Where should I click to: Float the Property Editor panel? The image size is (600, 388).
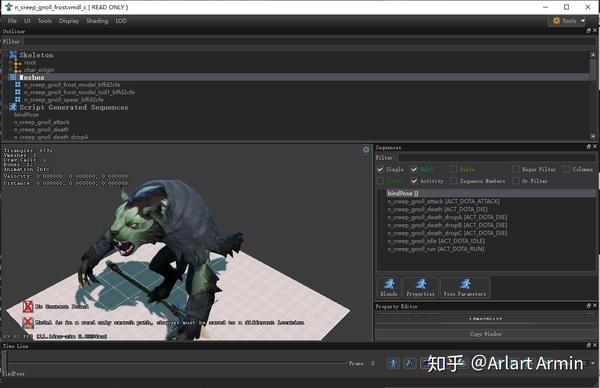coord(589,306)
